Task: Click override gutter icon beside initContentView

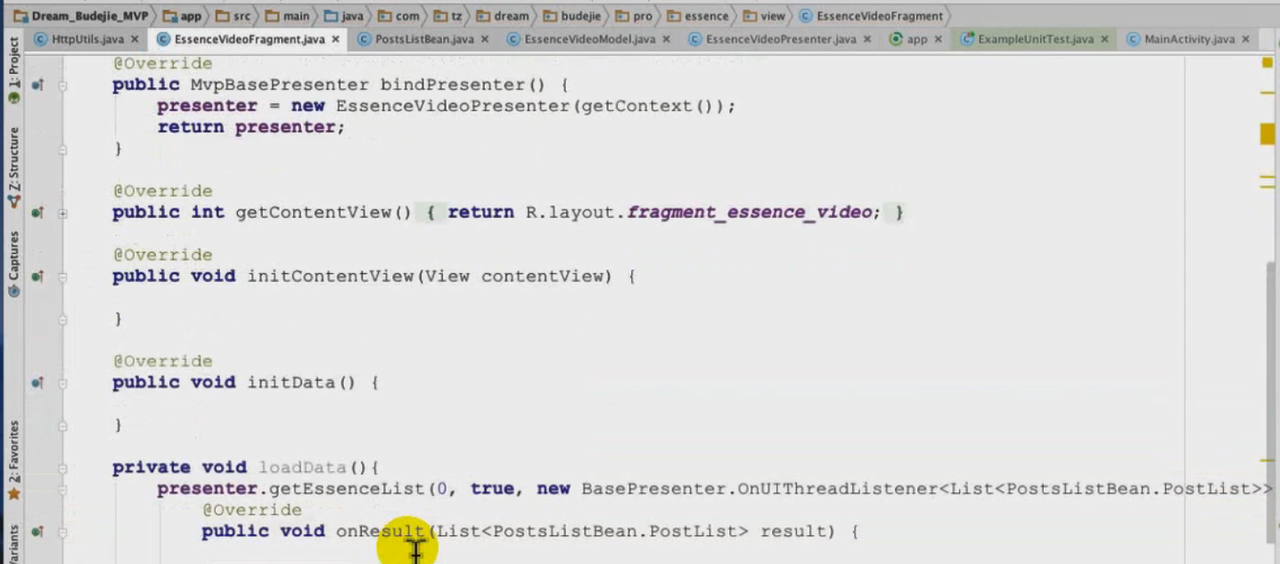Action: pyautogui.click(x=37, y=276)
